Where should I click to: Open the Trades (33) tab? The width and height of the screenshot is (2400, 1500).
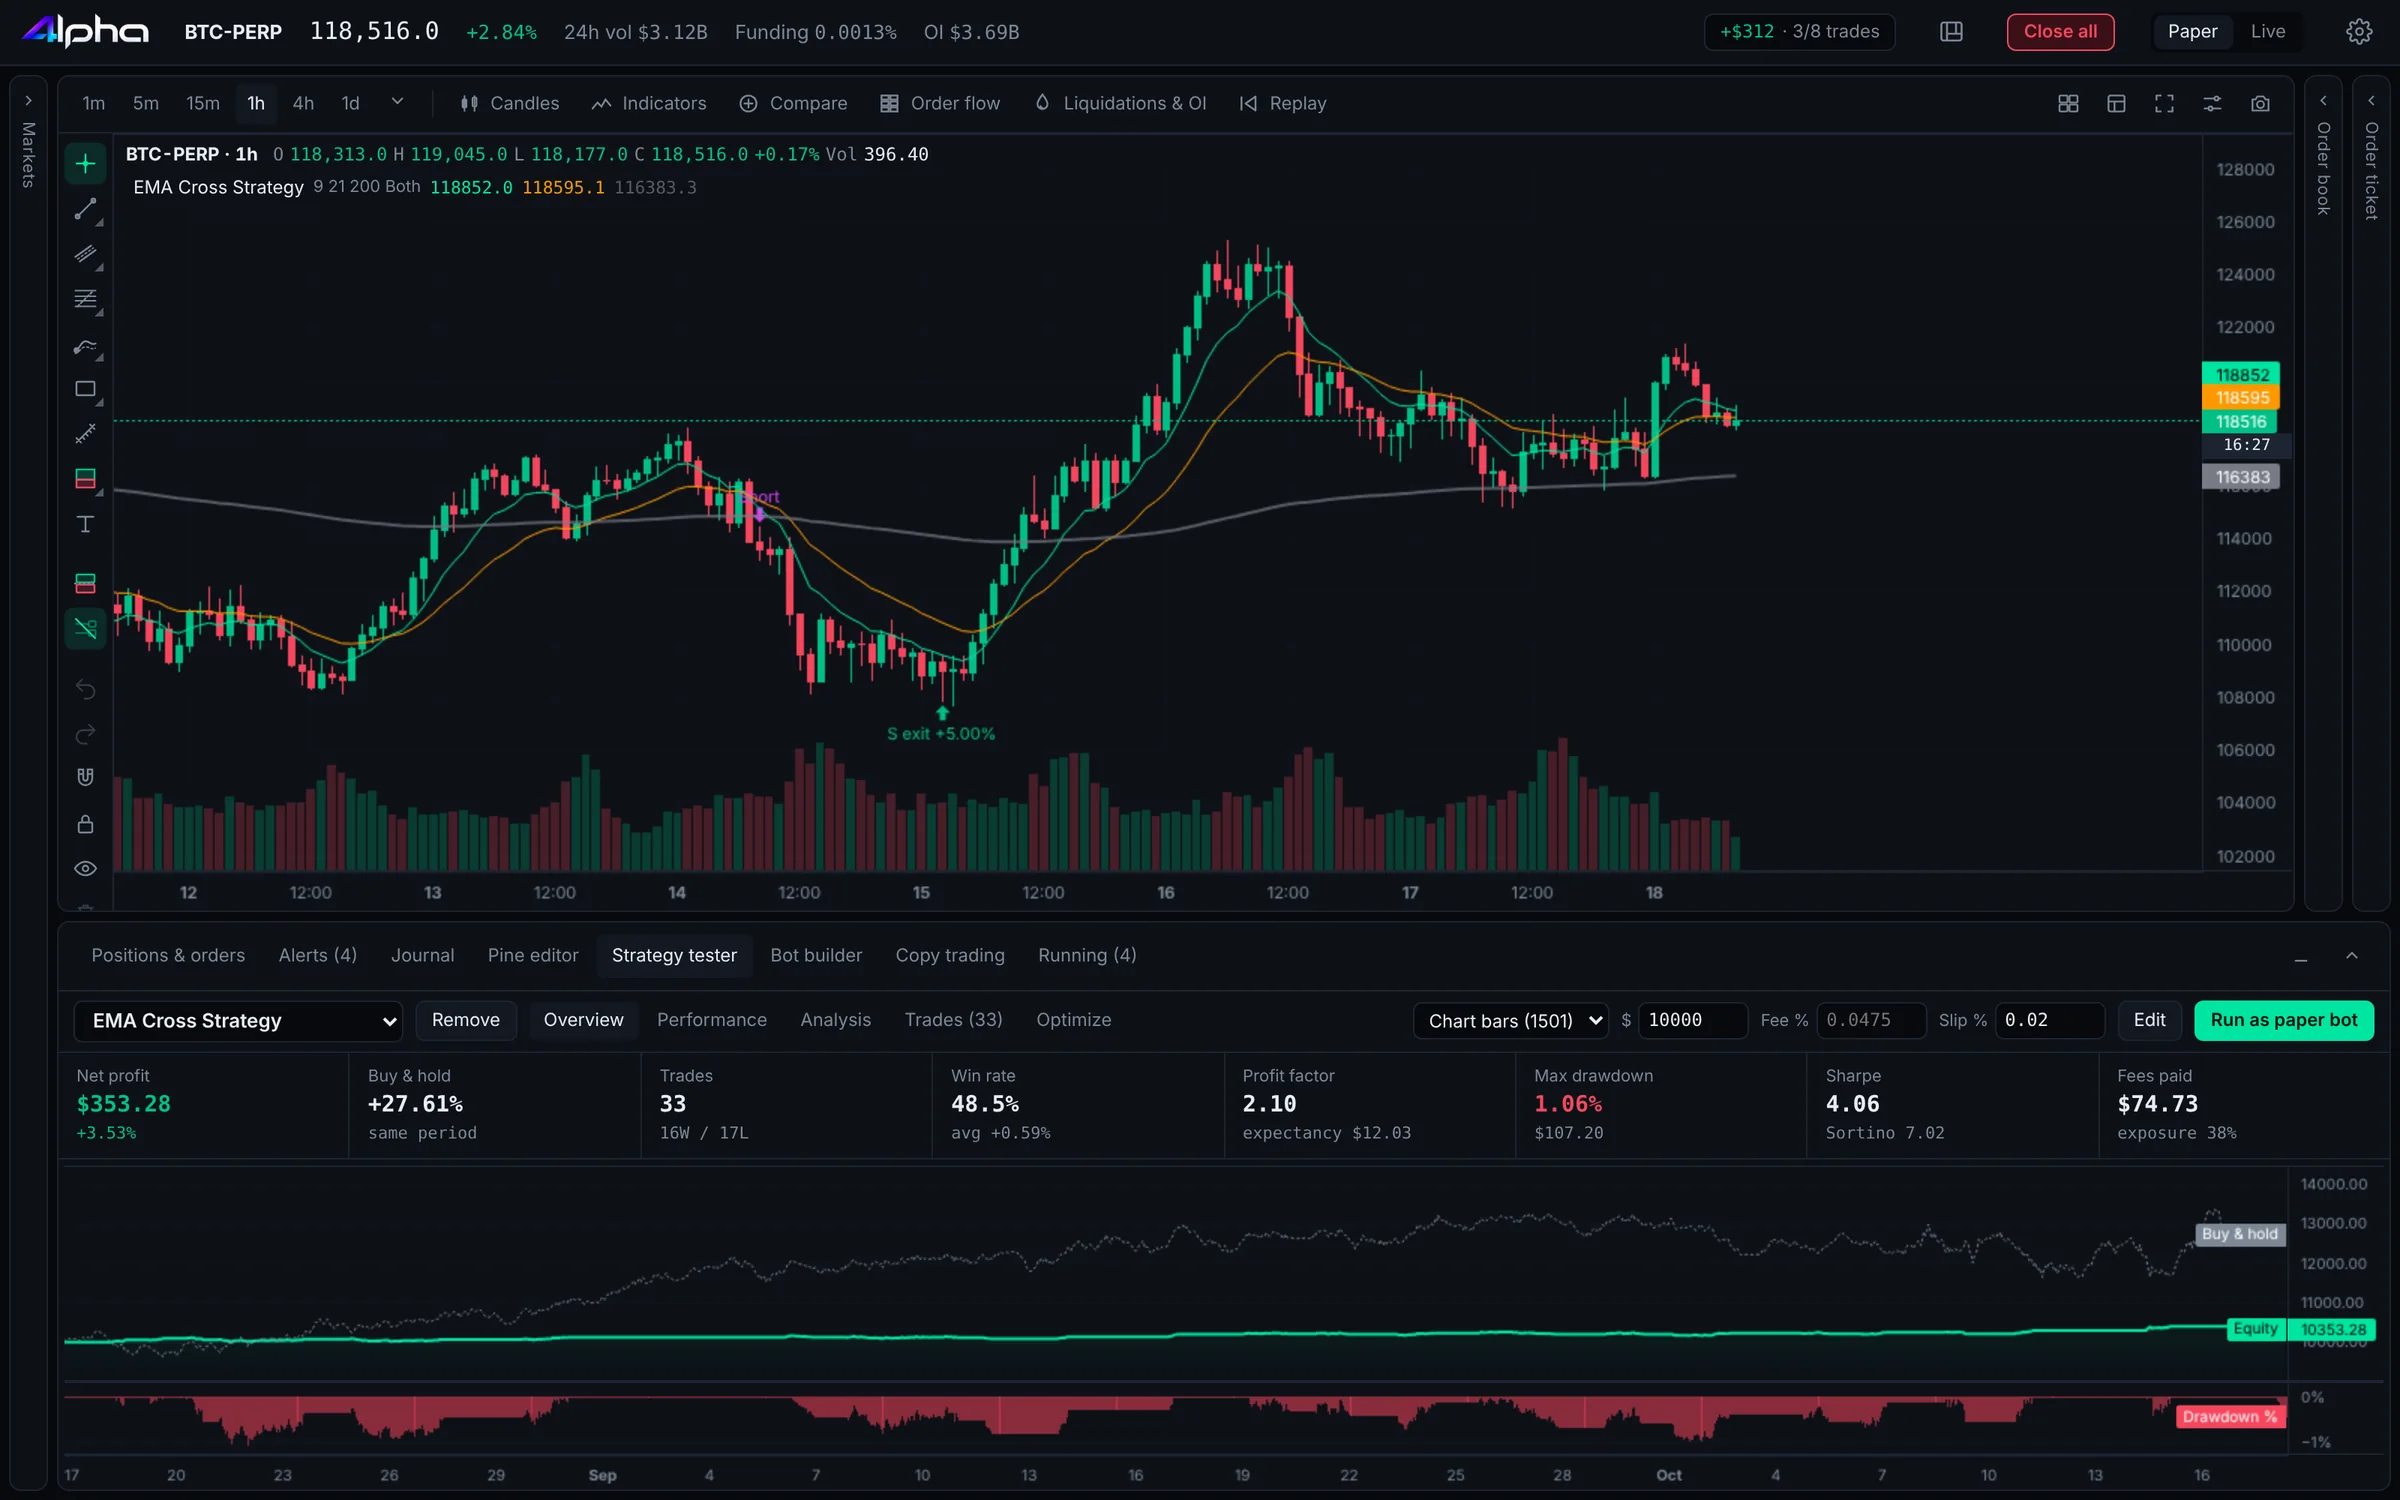pos(953,1020)
